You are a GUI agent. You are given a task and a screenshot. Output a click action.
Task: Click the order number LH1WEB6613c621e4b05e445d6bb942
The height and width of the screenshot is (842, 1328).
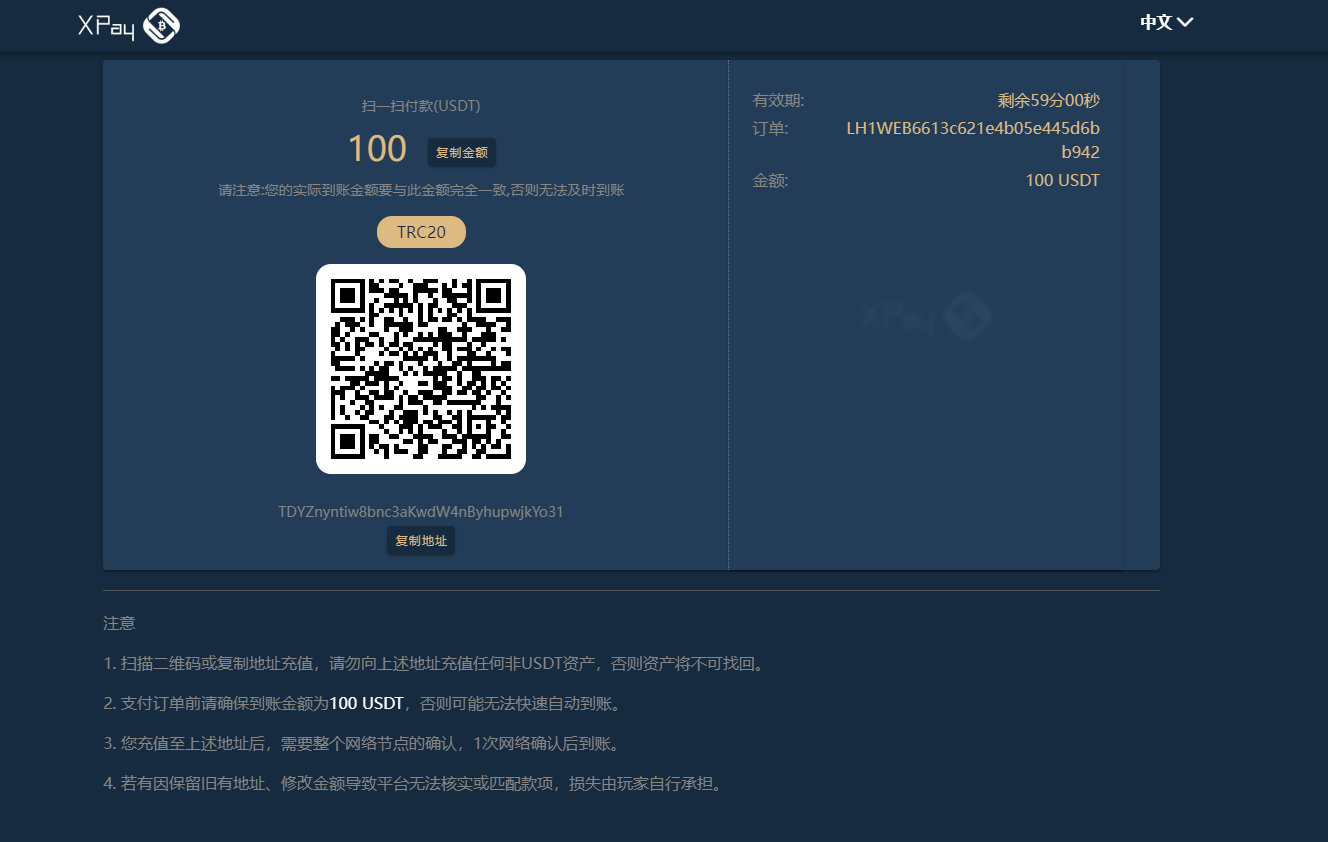coord(972,140)
